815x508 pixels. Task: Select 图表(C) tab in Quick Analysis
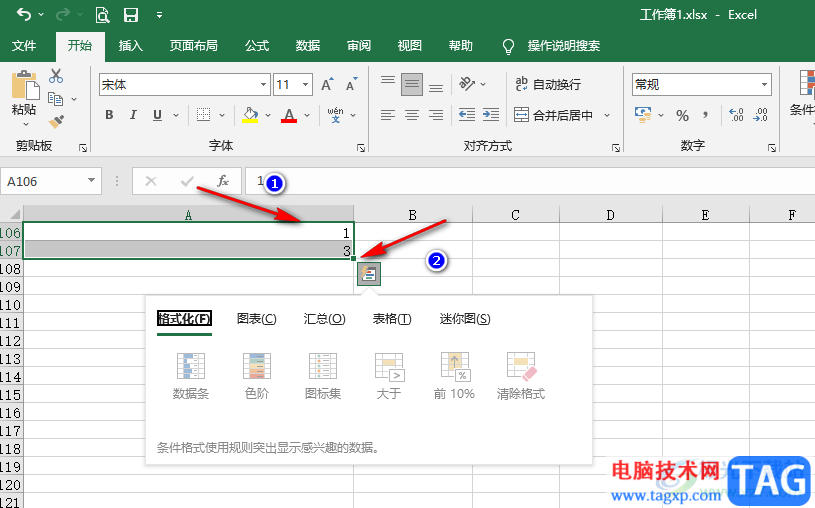257,319
